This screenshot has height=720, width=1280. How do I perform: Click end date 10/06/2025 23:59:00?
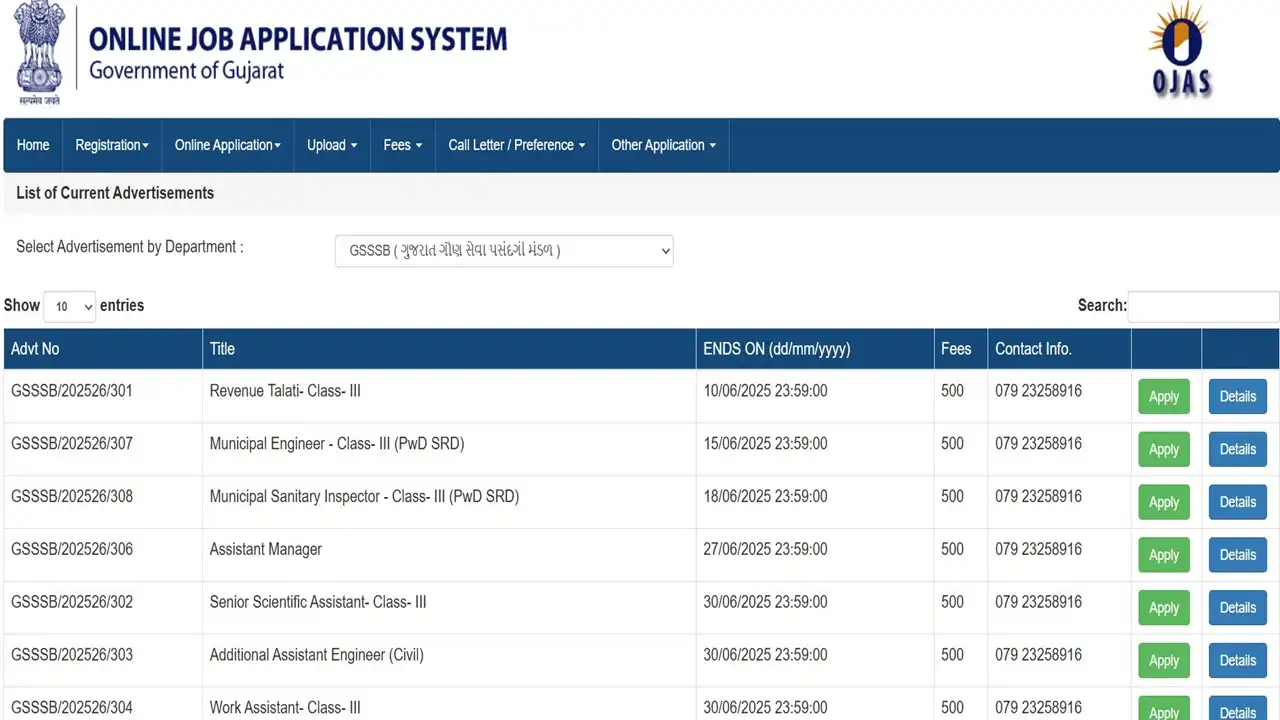(766, 391)
